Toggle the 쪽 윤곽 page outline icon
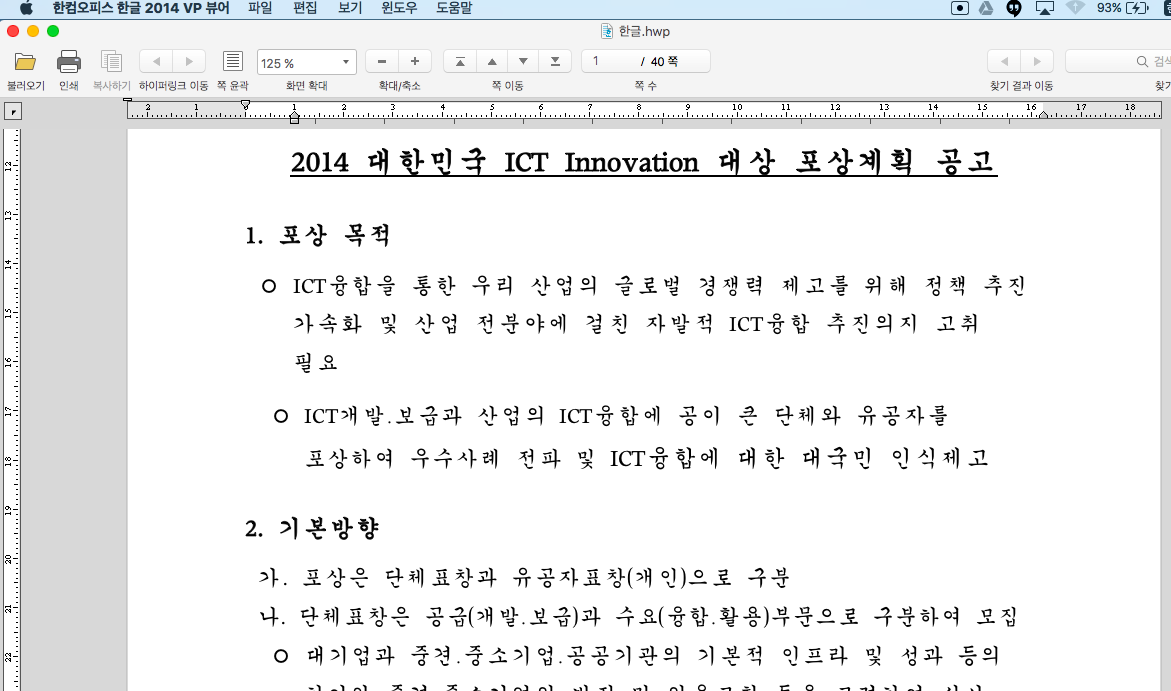This screenshot has width=1171, height=691. point(233,61)
